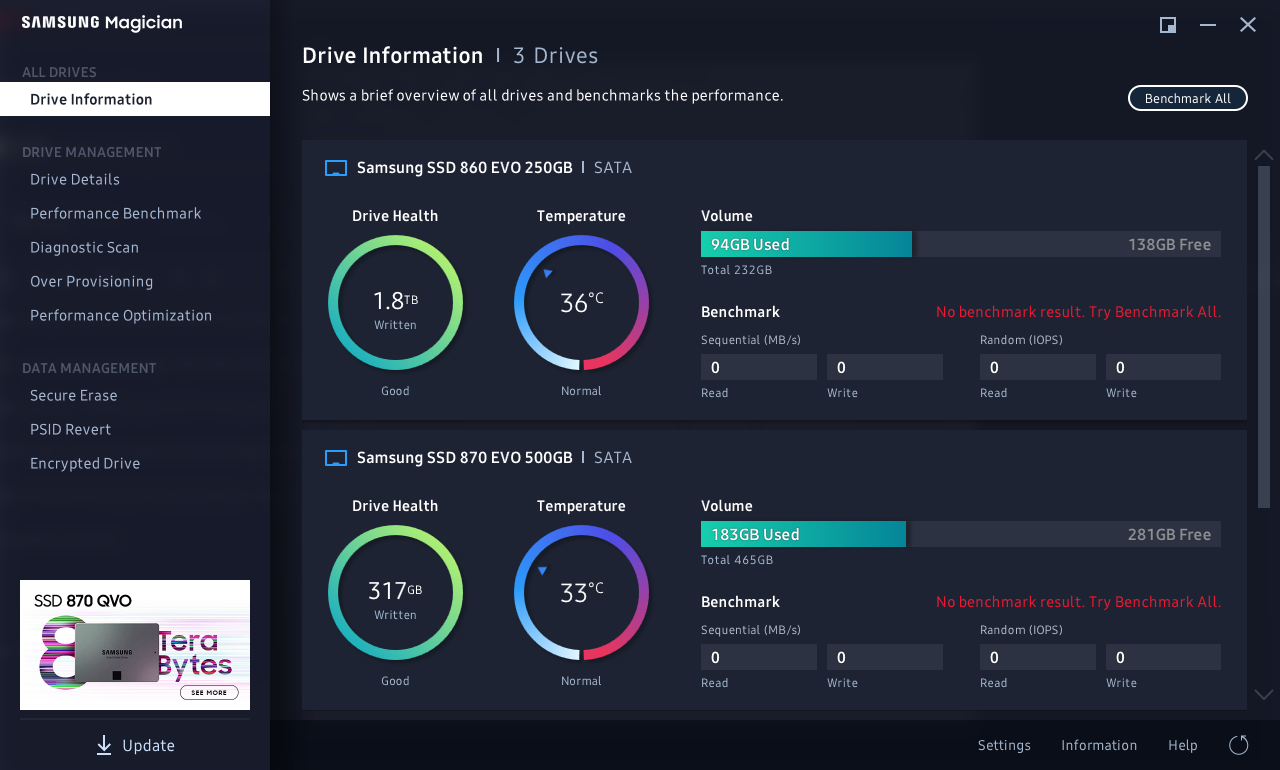Open Performance Optimization

[121, 316]
